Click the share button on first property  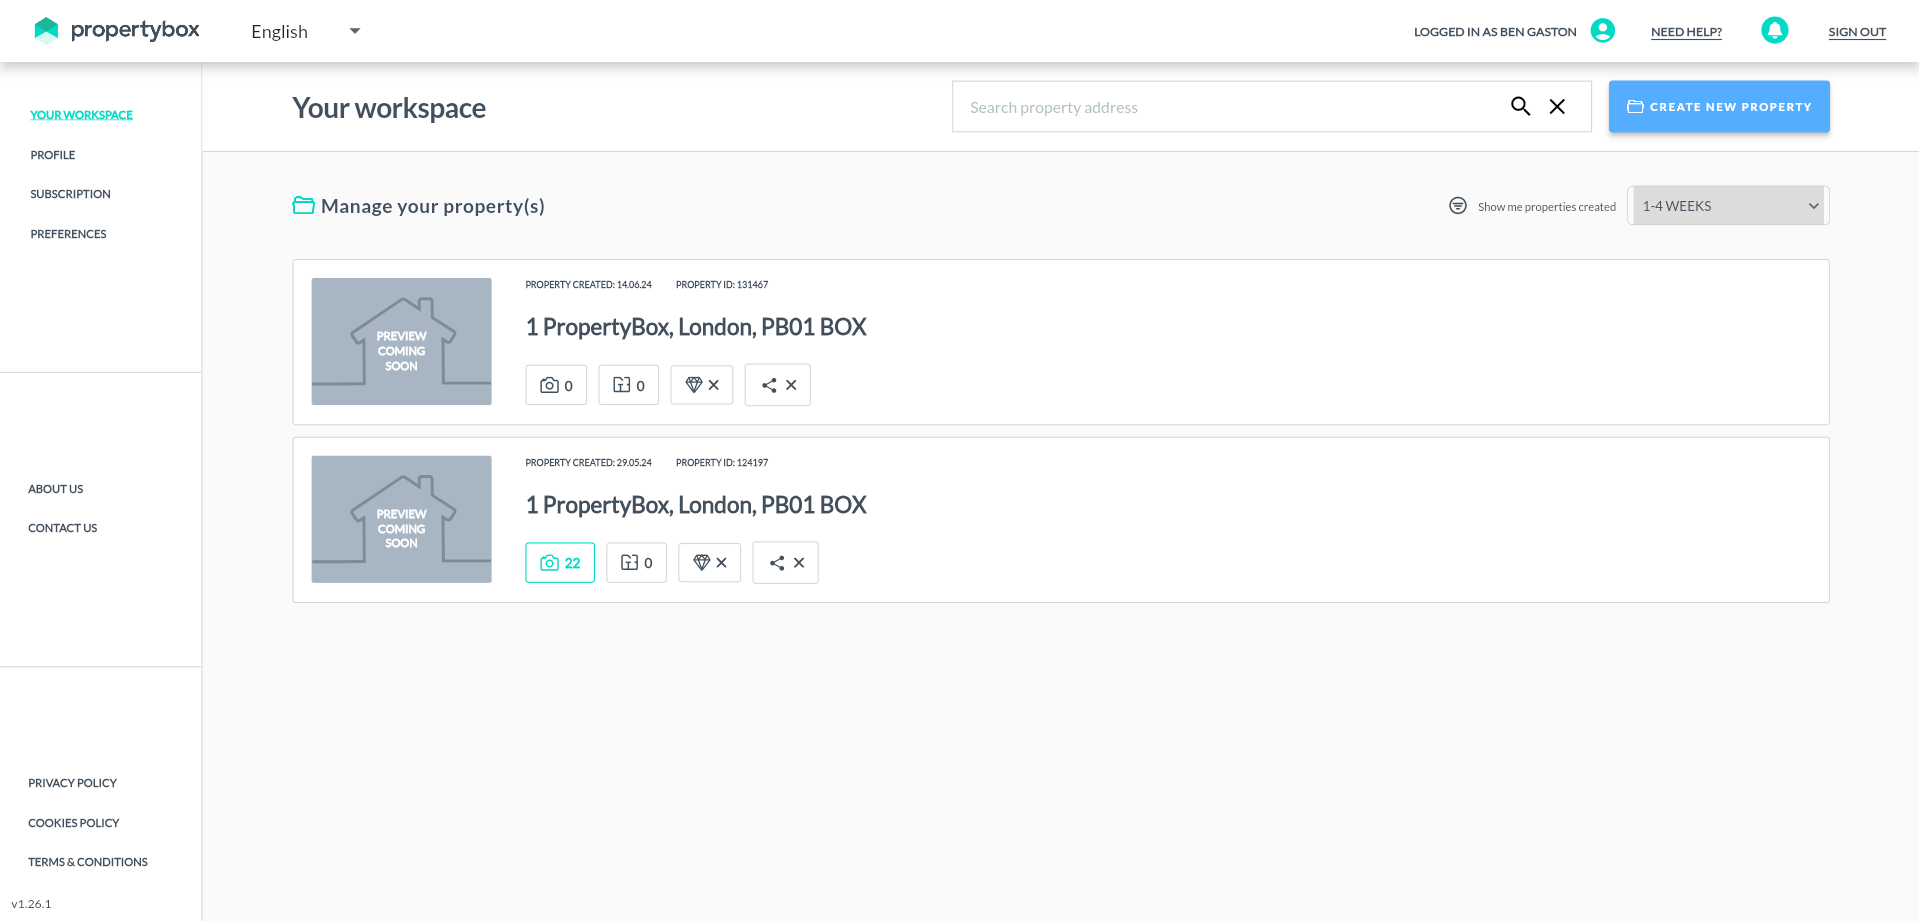tap(777, 385)
